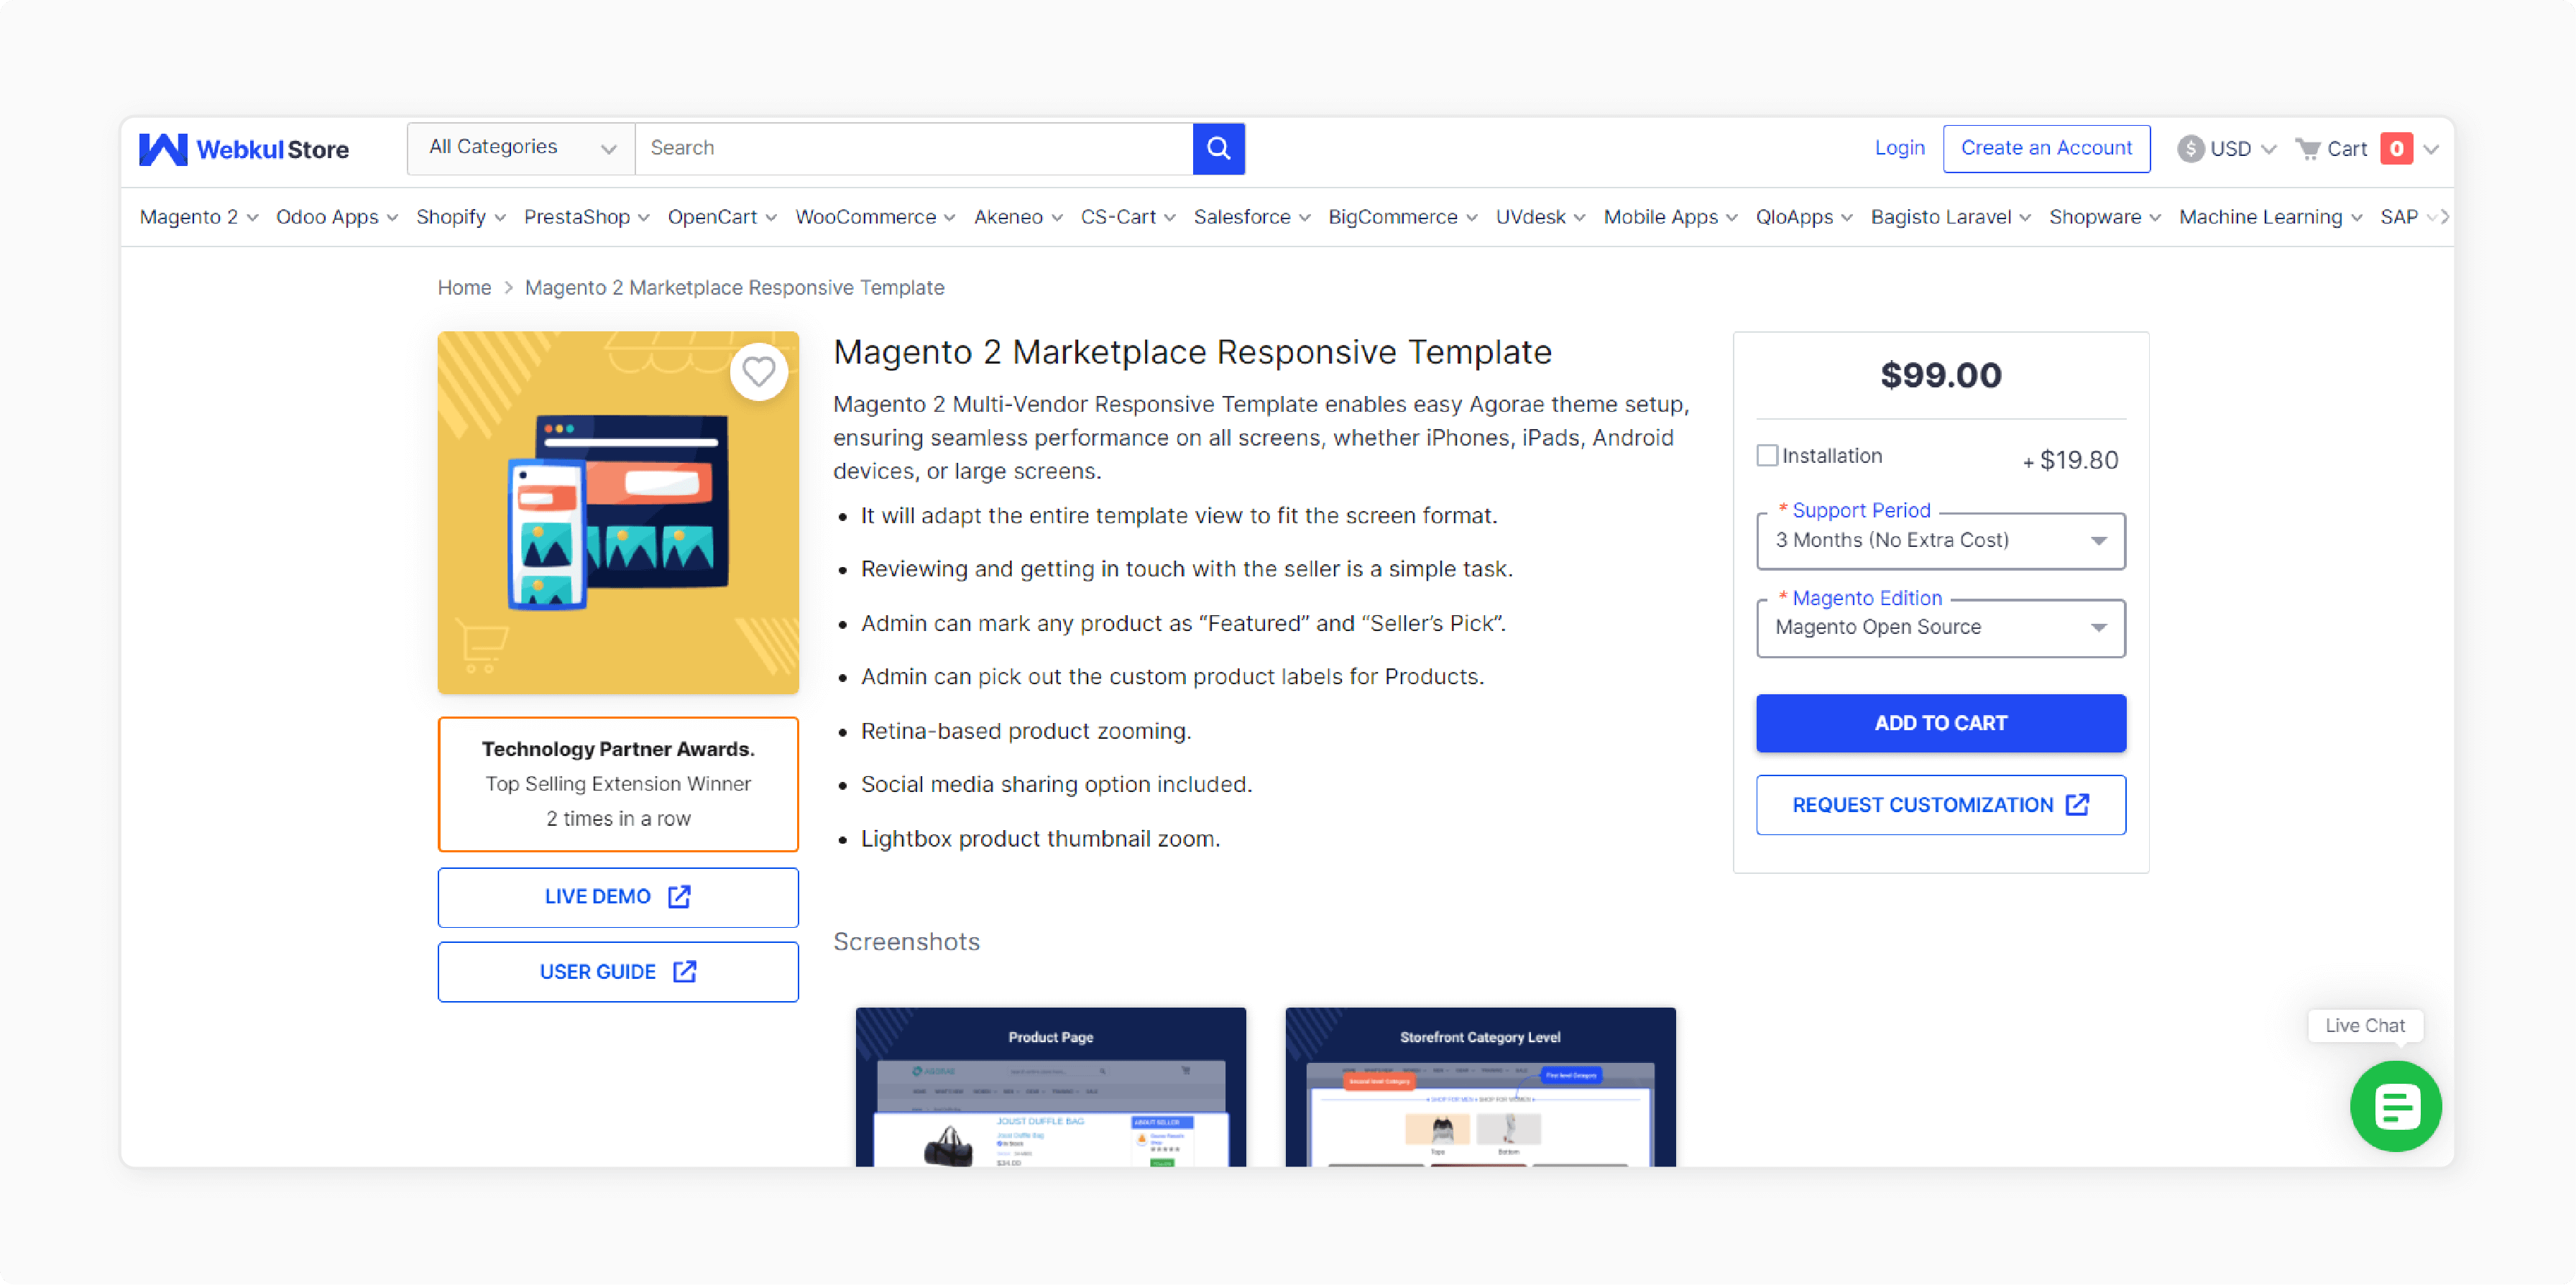Click the Login link
The height and width of the screenshot is (1285, 2576).
(x=1899, y=148)
